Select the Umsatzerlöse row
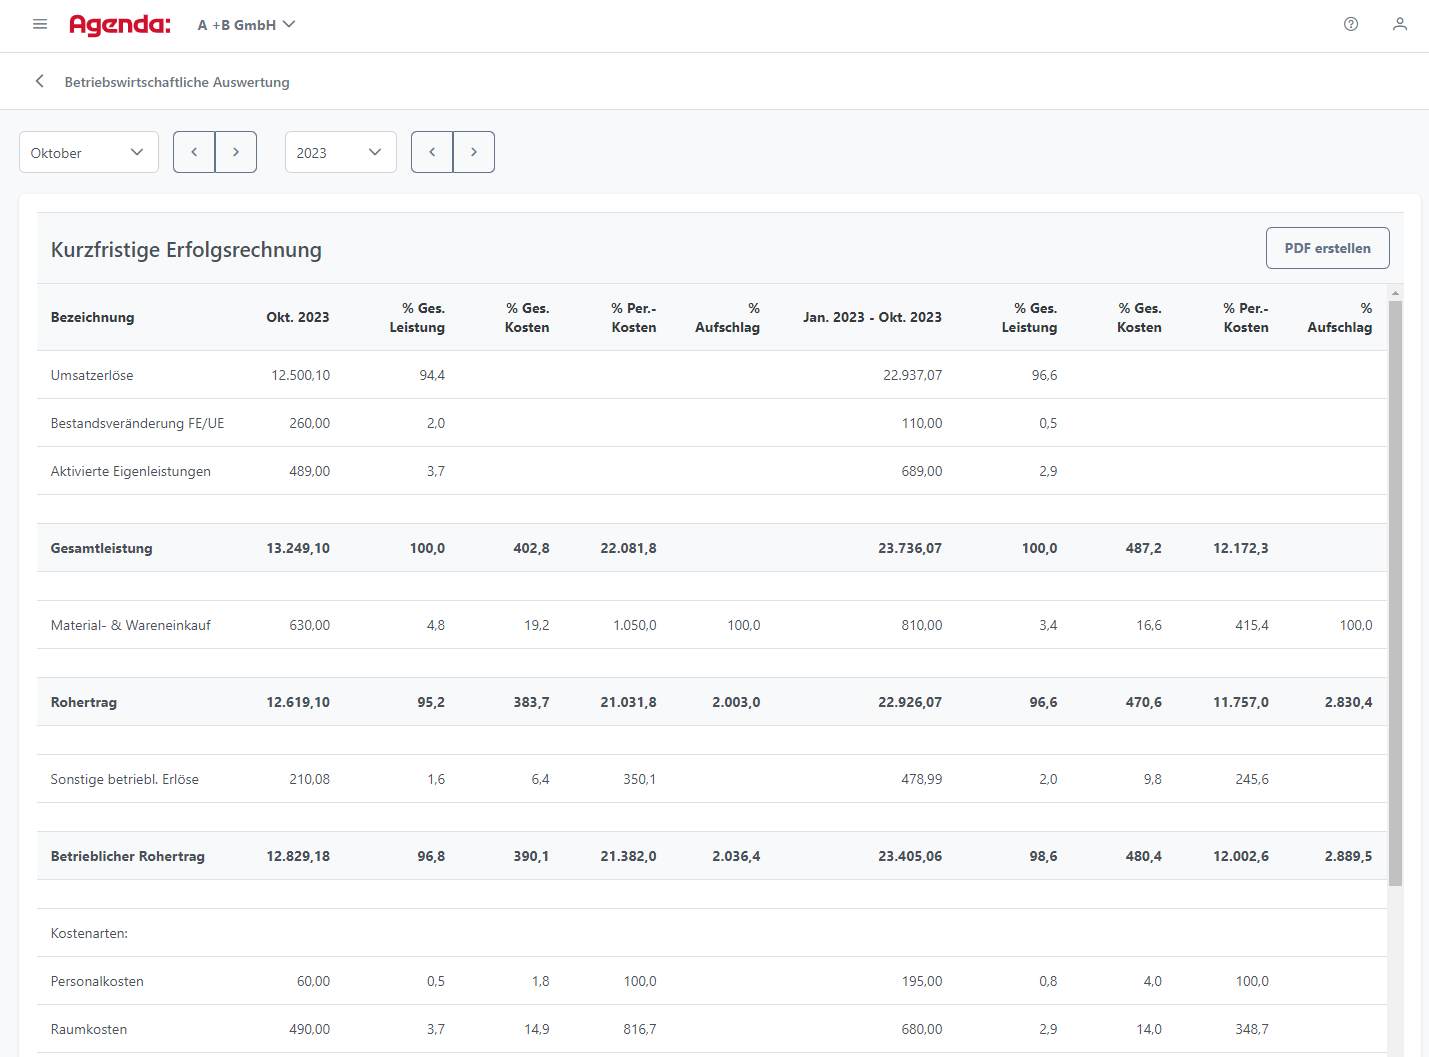 point(92,375)
